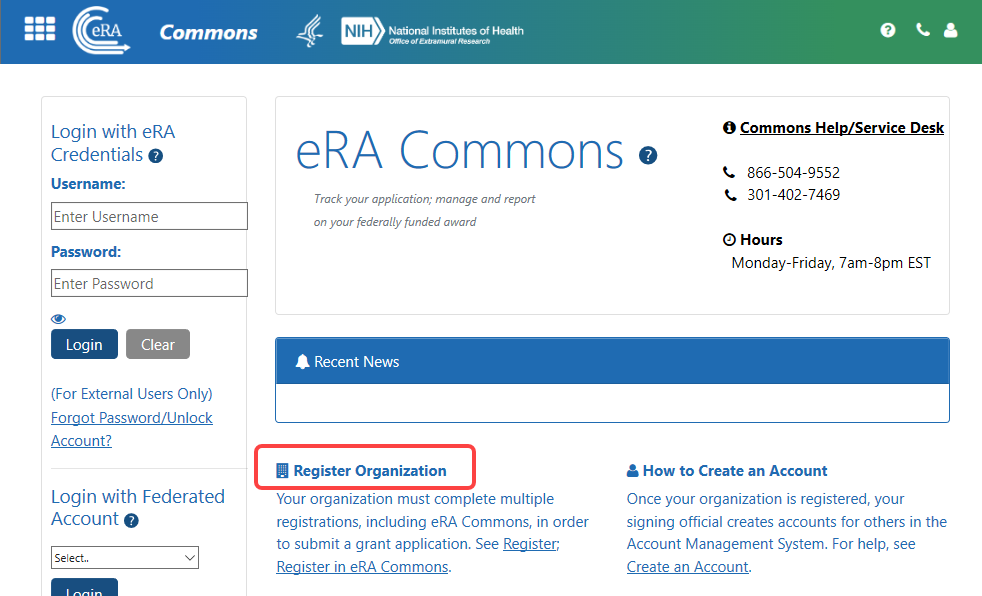Viewport: 982px width, 596px height.
Task: Click the eRA logo
Action: (100, 30)
